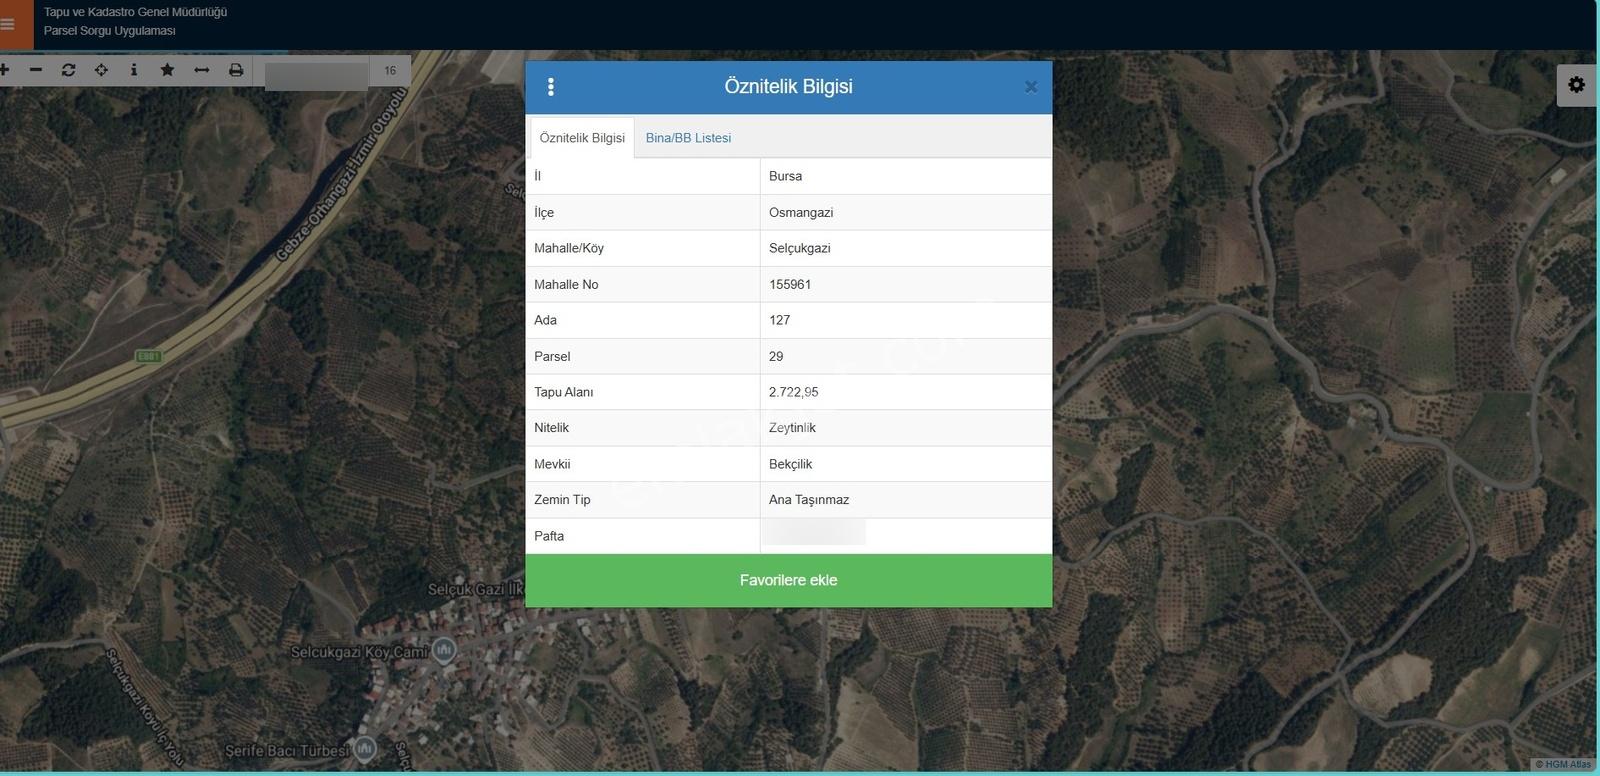Click the zoom level 16 indicator

point(390,70)
